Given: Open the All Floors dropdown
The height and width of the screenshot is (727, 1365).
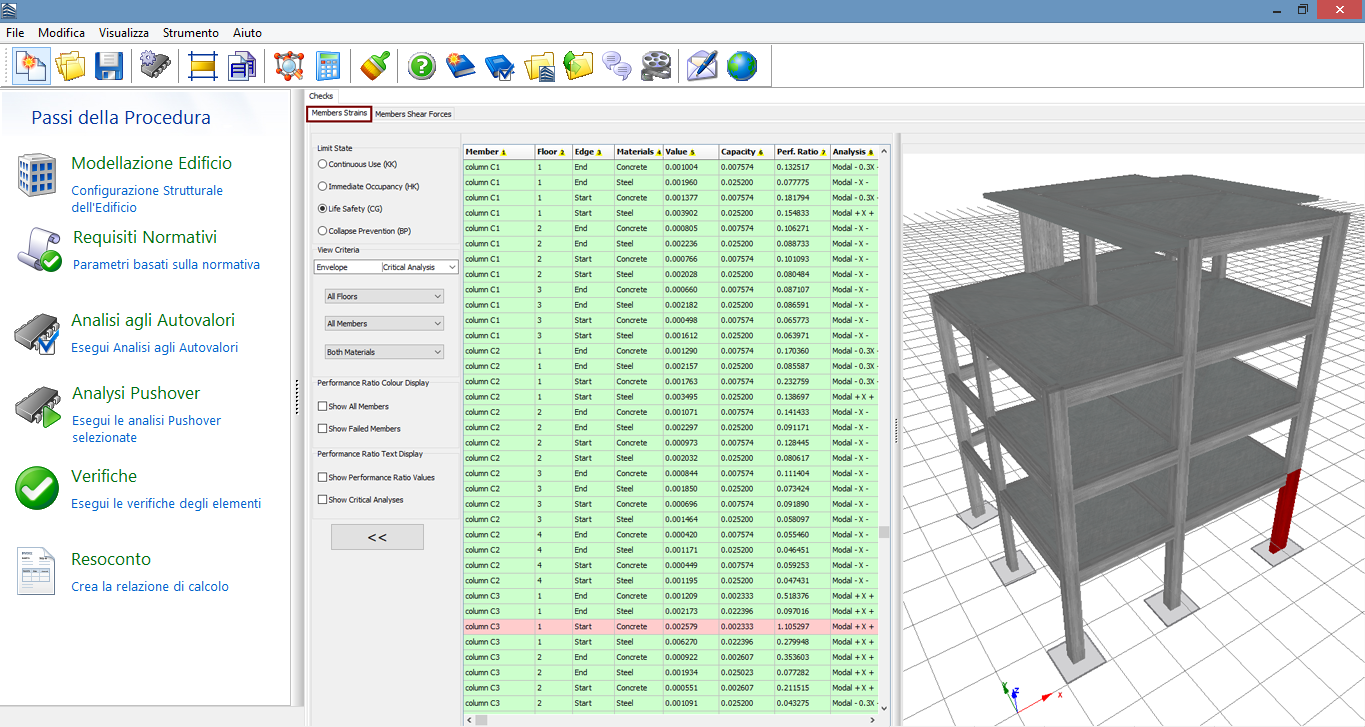Looking at the screenshot, I should (384, 297).
